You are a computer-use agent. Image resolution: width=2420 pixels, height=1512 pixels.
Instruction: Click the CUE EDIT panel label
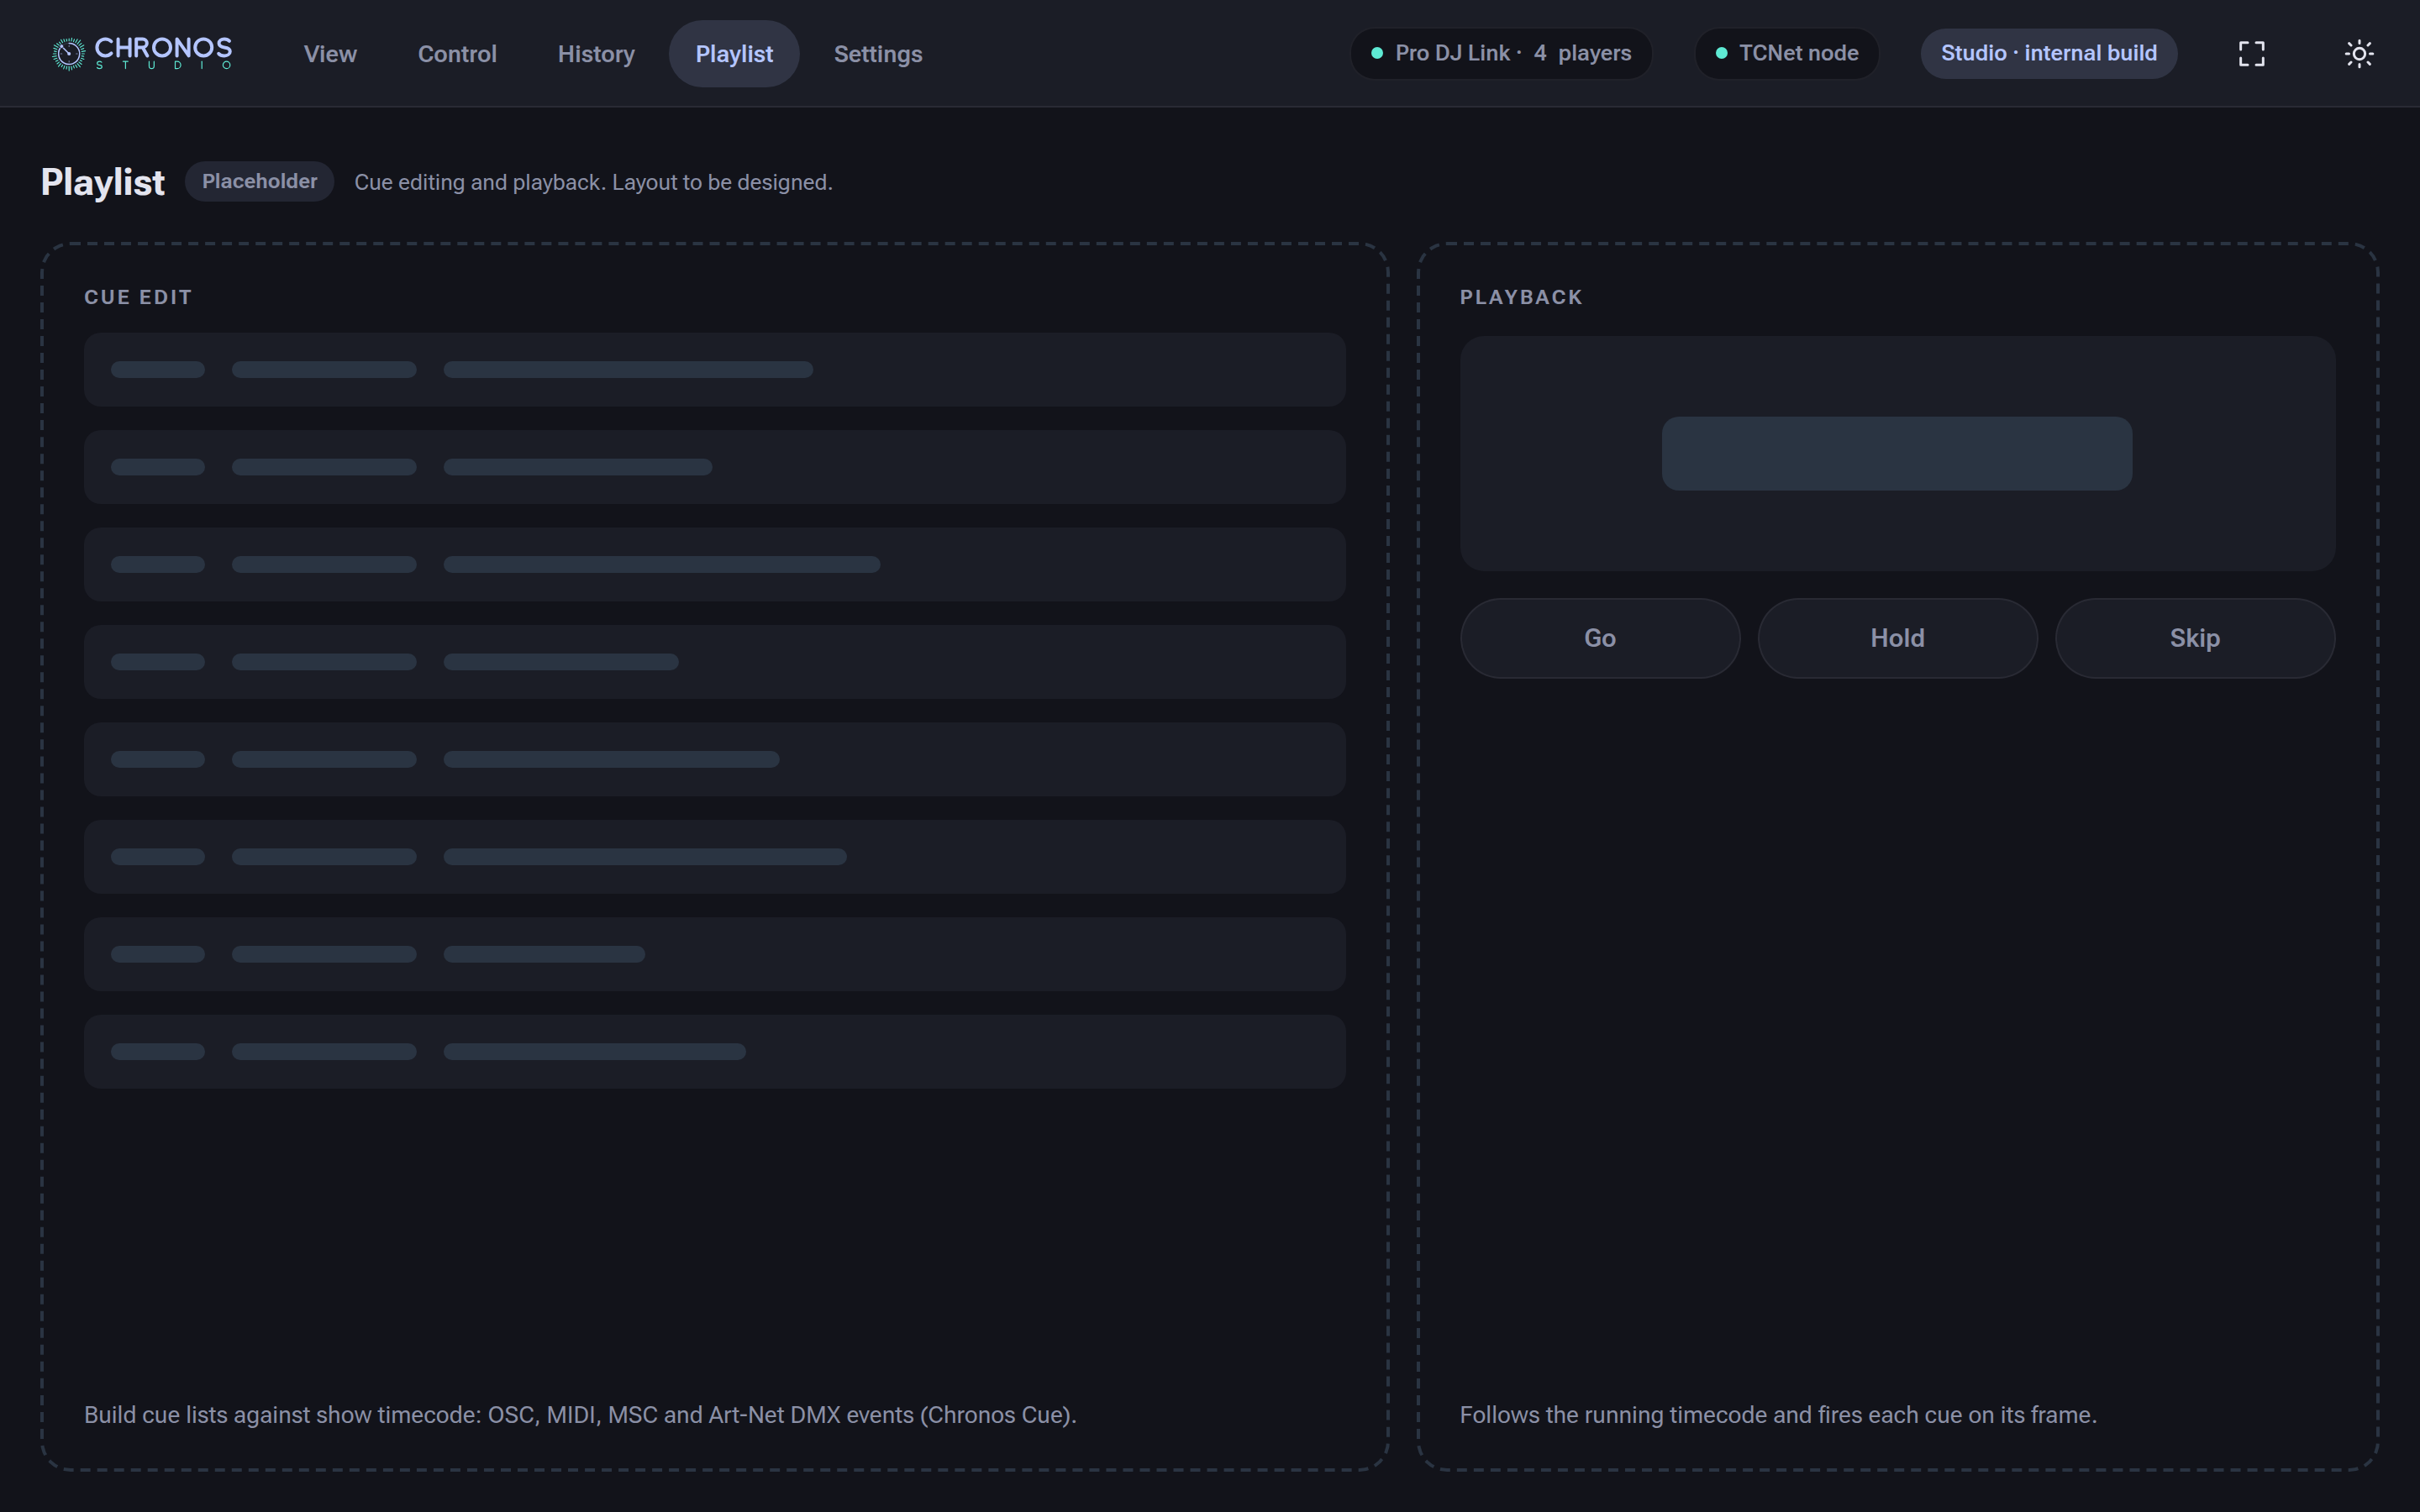coord(138,297)
